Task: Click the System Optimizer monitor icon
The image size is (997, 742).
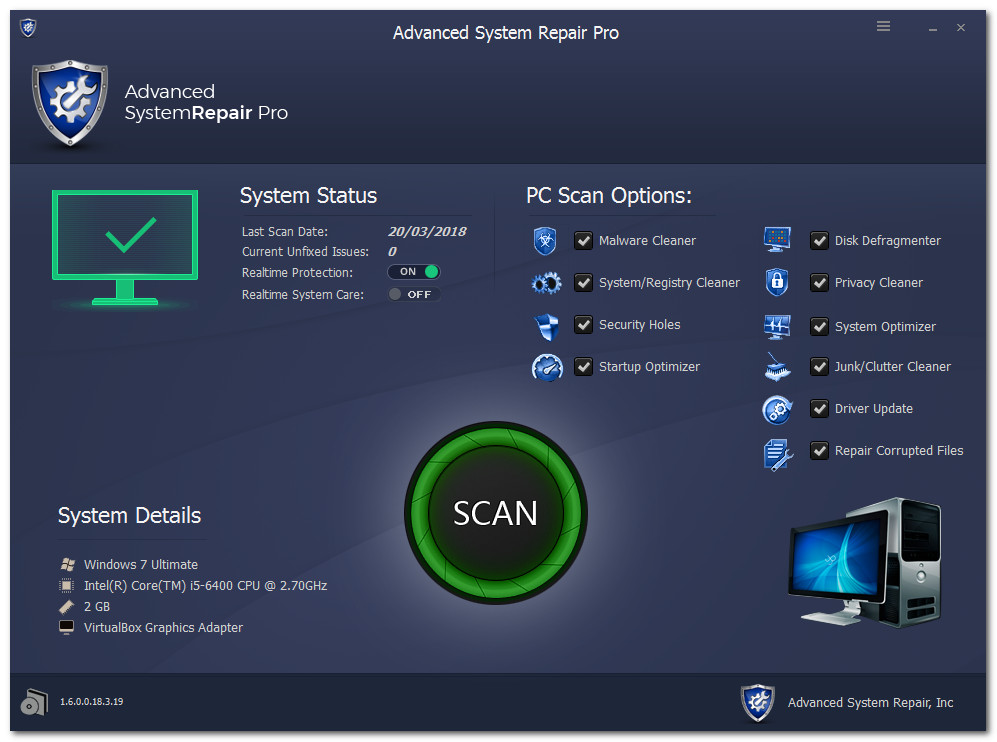Action: pos(777,327)
